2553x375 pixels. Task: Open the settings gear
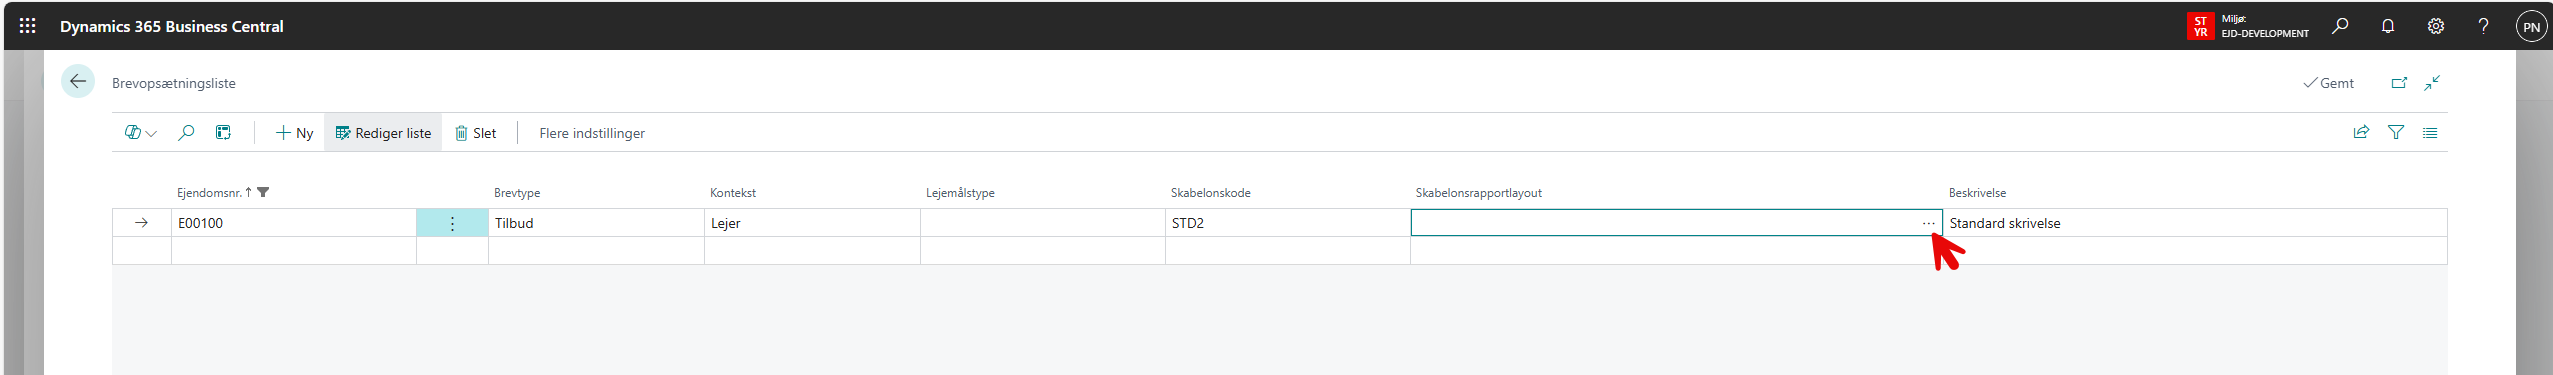point(2436,26)
